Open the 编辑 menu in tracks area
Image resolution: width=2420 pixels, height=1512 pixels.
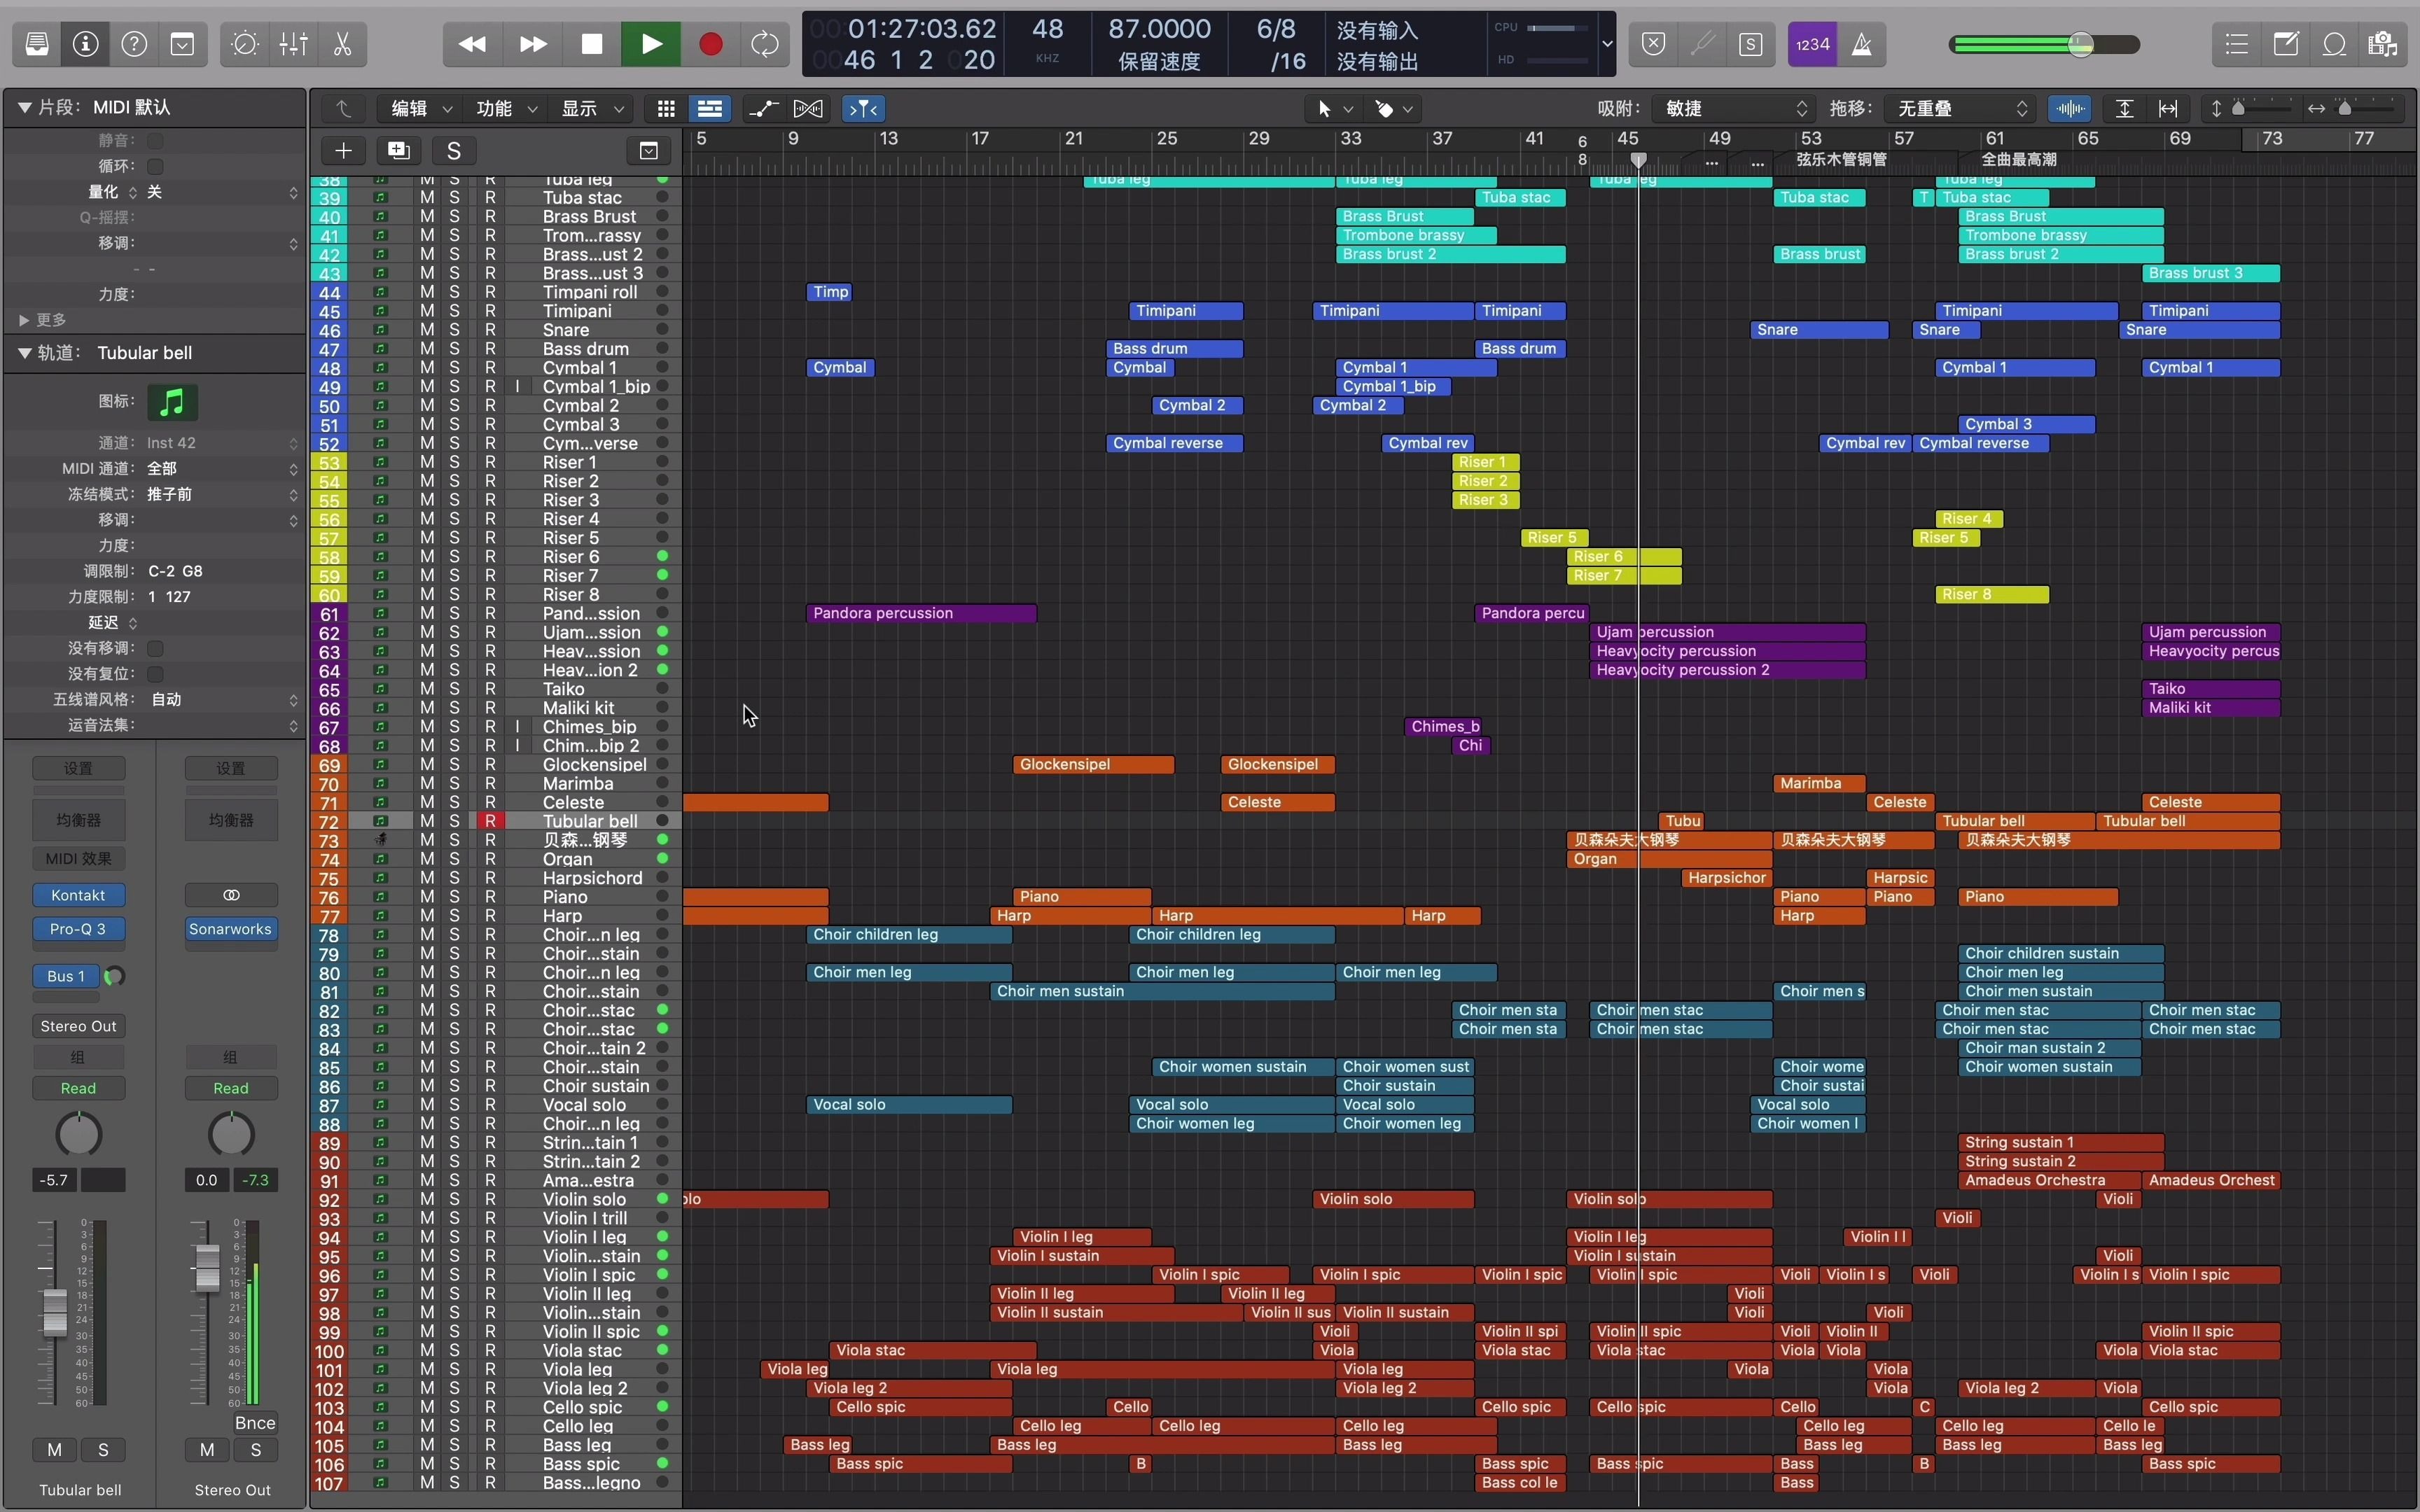(x=421, y=108)
